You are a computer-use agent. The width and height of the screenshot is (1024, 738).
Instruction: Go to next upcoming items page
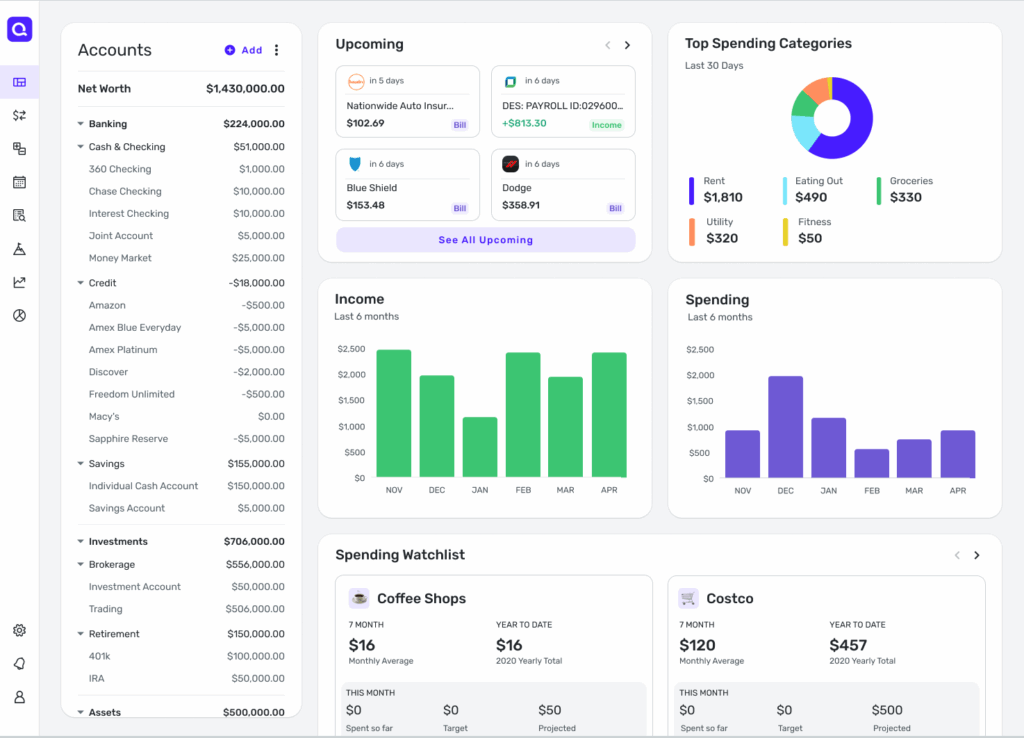pyautogui.click(x=627, y=45)
